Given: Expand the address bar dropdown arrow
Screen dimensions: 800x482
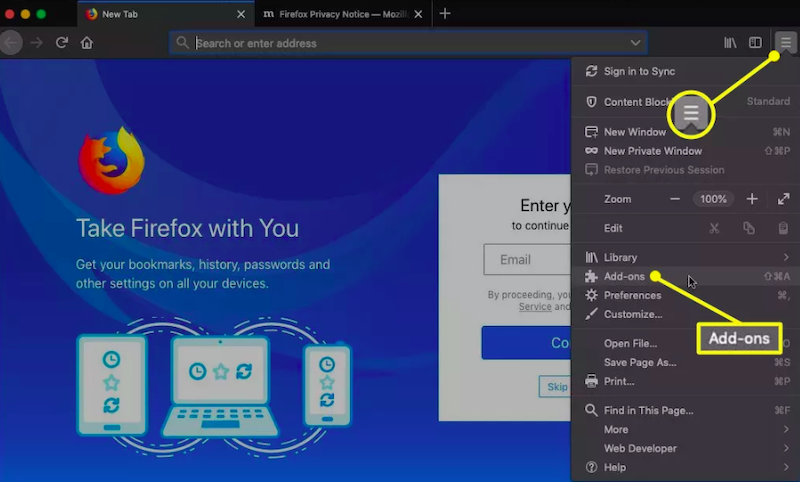Looking at the screenshot, I should click(x=635, y=43).
